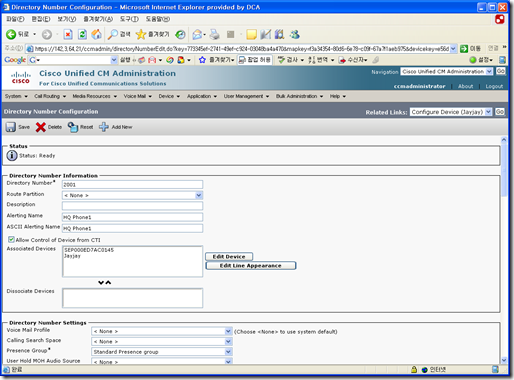Select Jayjay in Associated Devices list
The width and height of the screenshot is (514, 380).
click(x=72, y=256)
